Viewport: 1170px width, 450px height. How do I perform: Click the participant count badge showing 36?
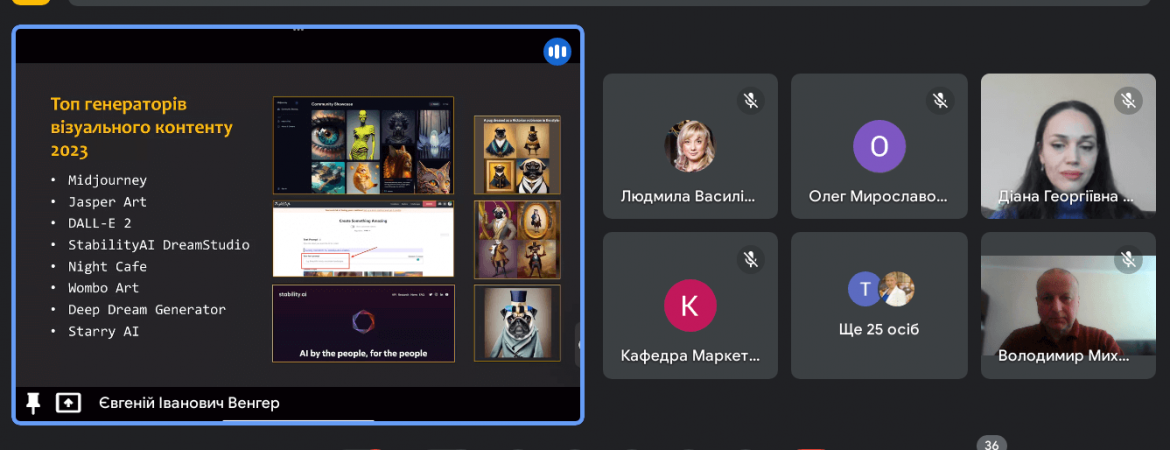991,445
